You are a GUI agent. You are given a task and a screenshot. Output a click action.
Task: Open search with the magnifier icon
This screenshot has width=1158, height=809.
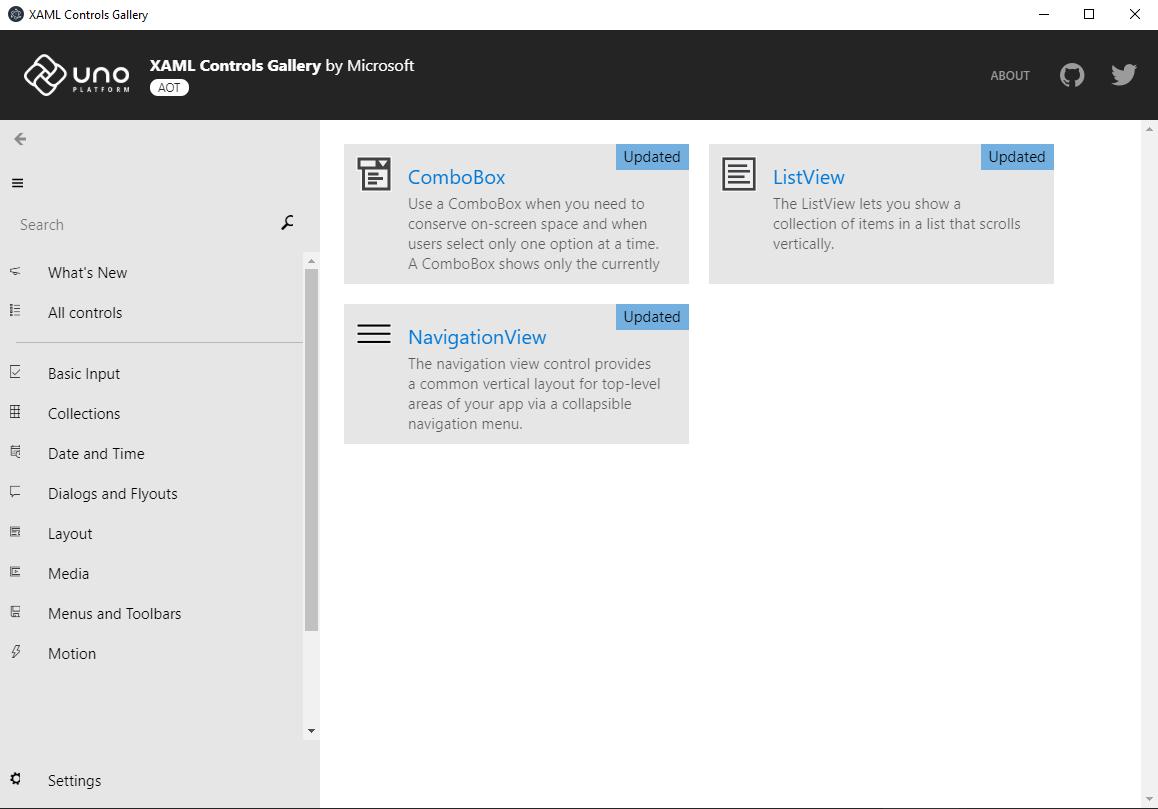(287, 223)
